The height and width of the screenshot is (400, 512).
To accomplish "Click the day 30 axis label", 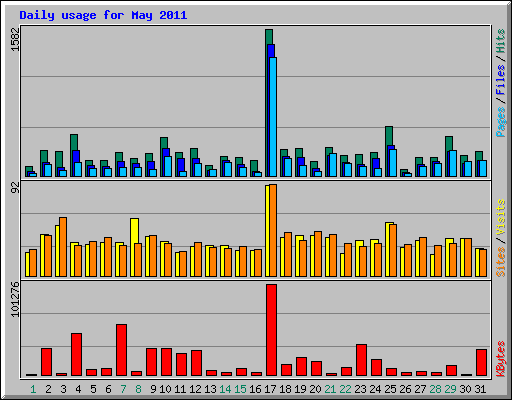I will (x=465, y=389).
